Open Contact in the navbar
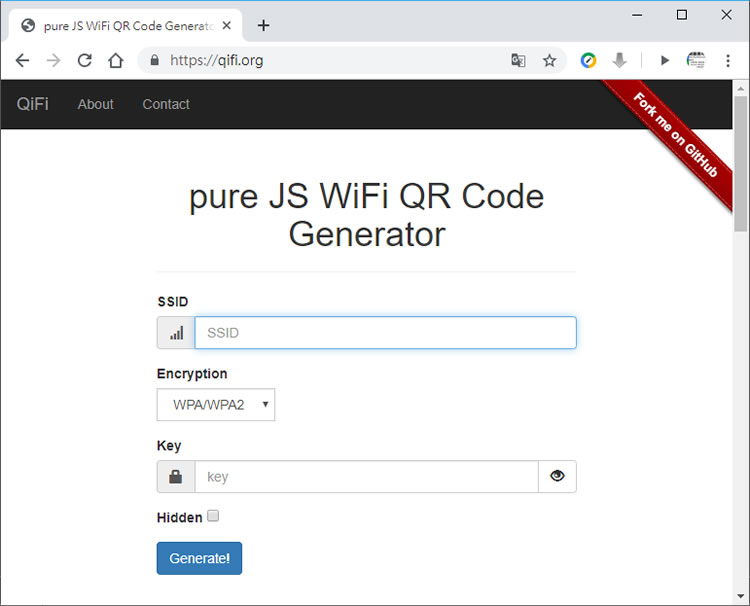 [166, 104]
